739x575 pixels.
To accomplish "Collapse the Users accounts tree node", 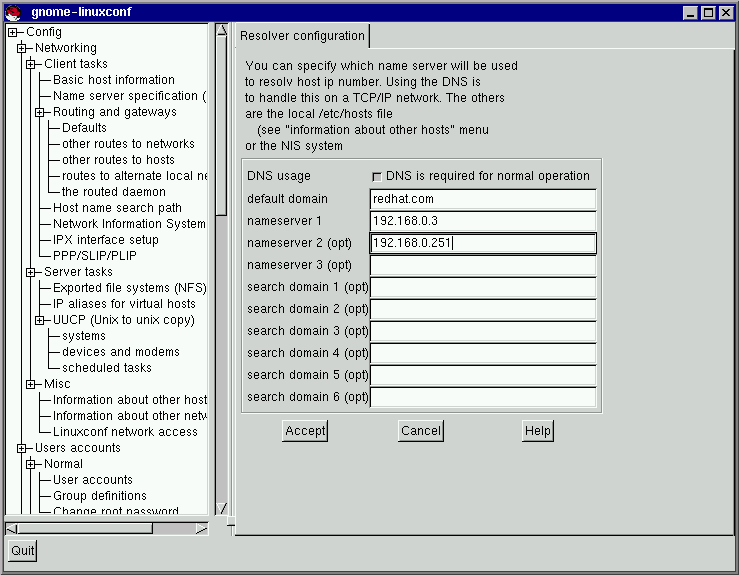I will [x=21, y=448].
